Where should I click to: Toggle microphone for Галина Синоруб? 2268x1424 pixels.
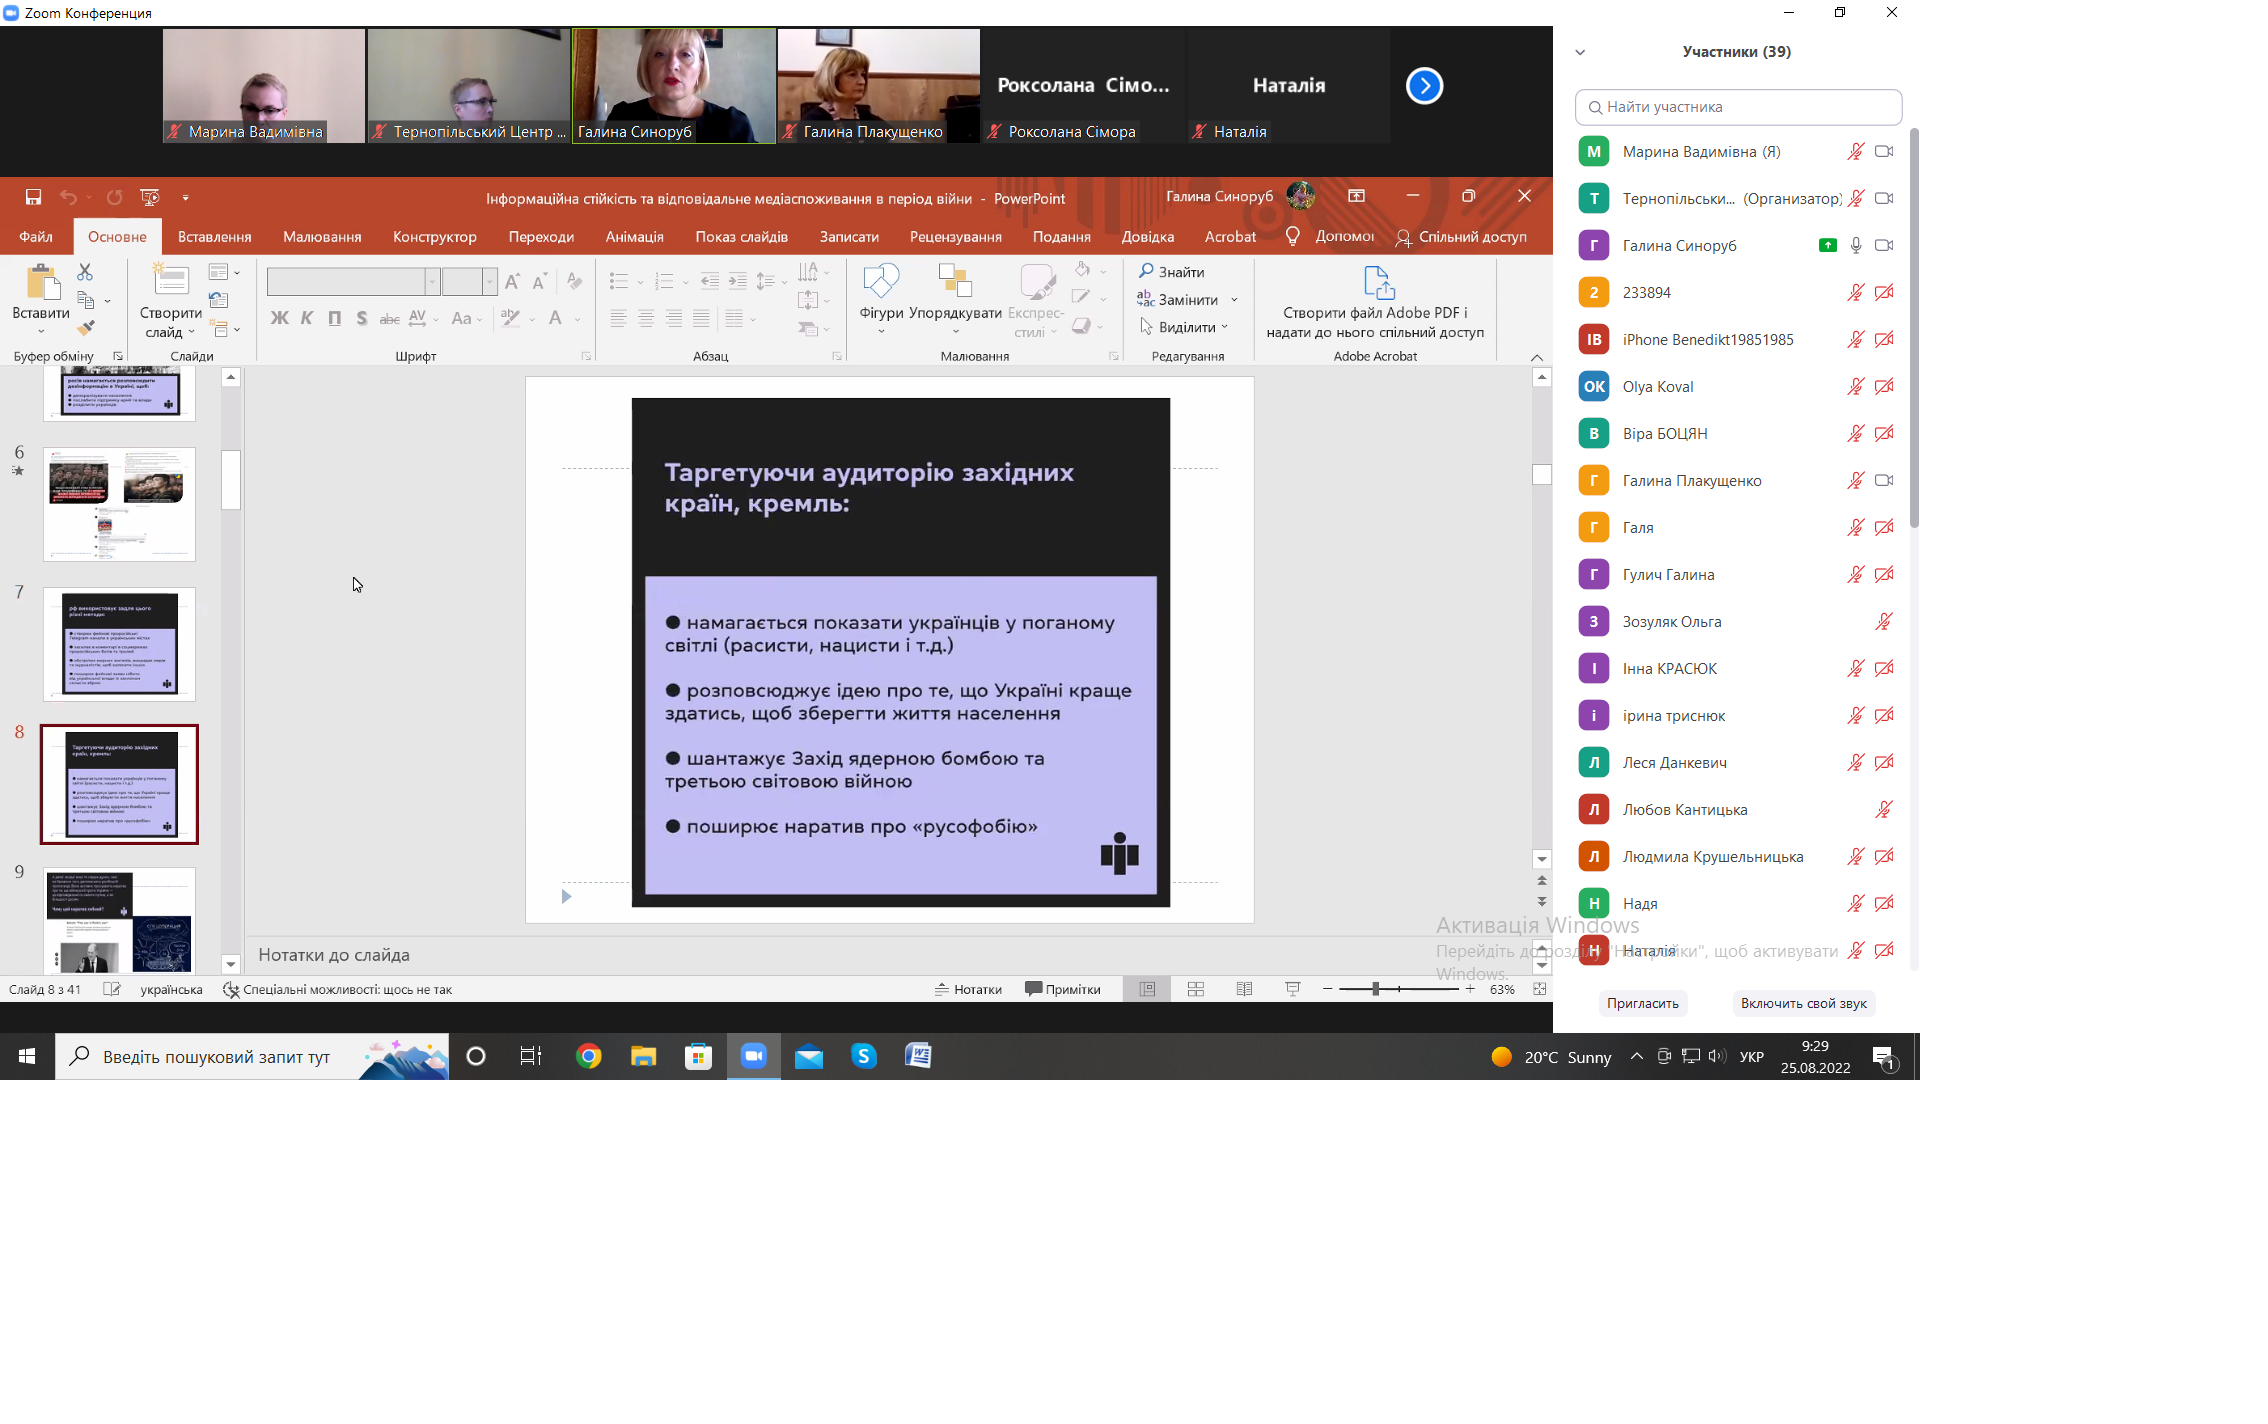1856,245
